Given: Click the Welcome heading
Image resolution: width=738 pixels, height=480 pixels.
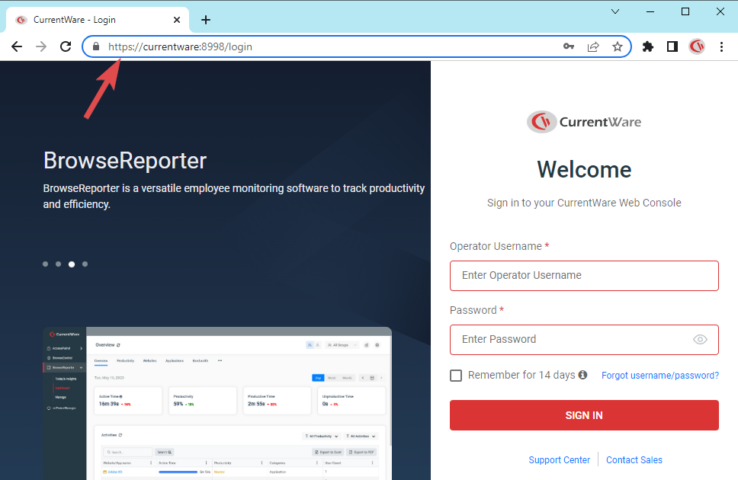Looking at the screenshot, I should (x=584, y=169).
